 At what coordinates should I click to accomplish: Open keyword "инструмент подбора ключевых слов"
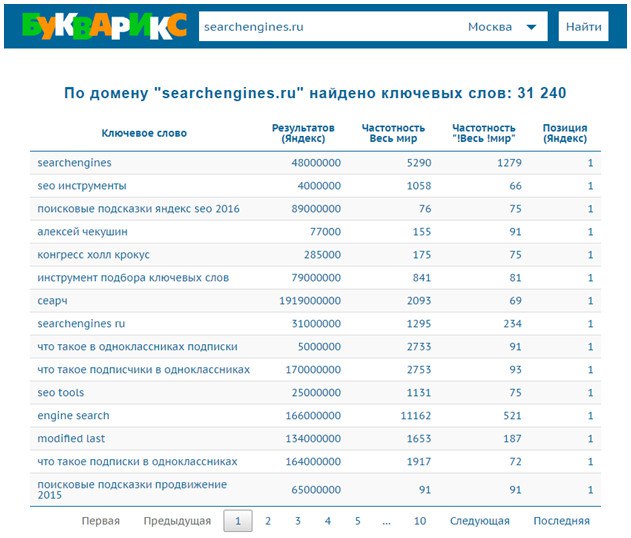click(x=133, y=278)
